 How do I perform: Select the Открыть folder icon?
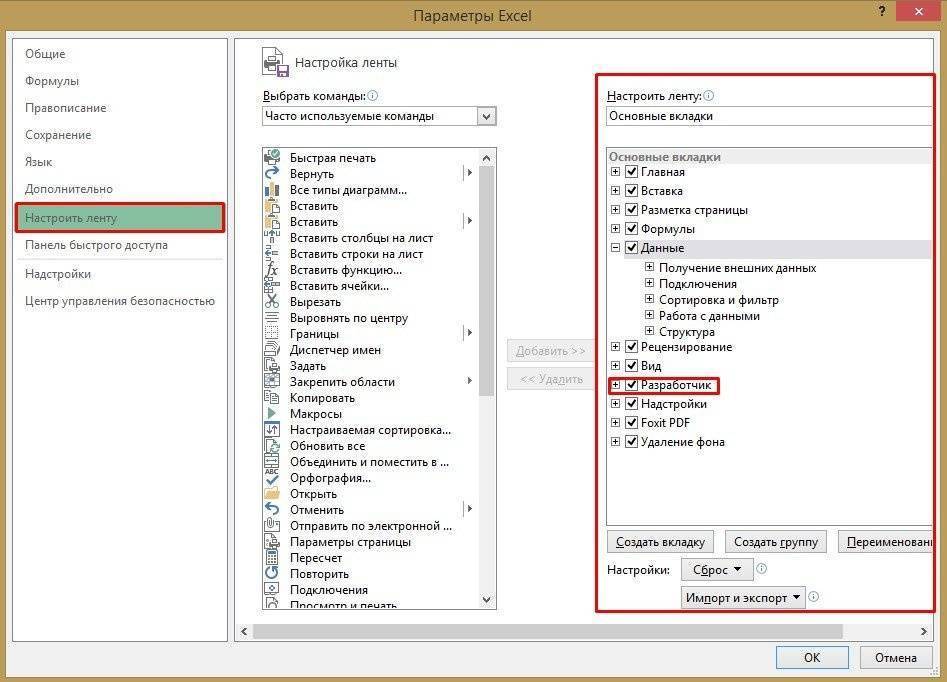(x=272, y=494)
